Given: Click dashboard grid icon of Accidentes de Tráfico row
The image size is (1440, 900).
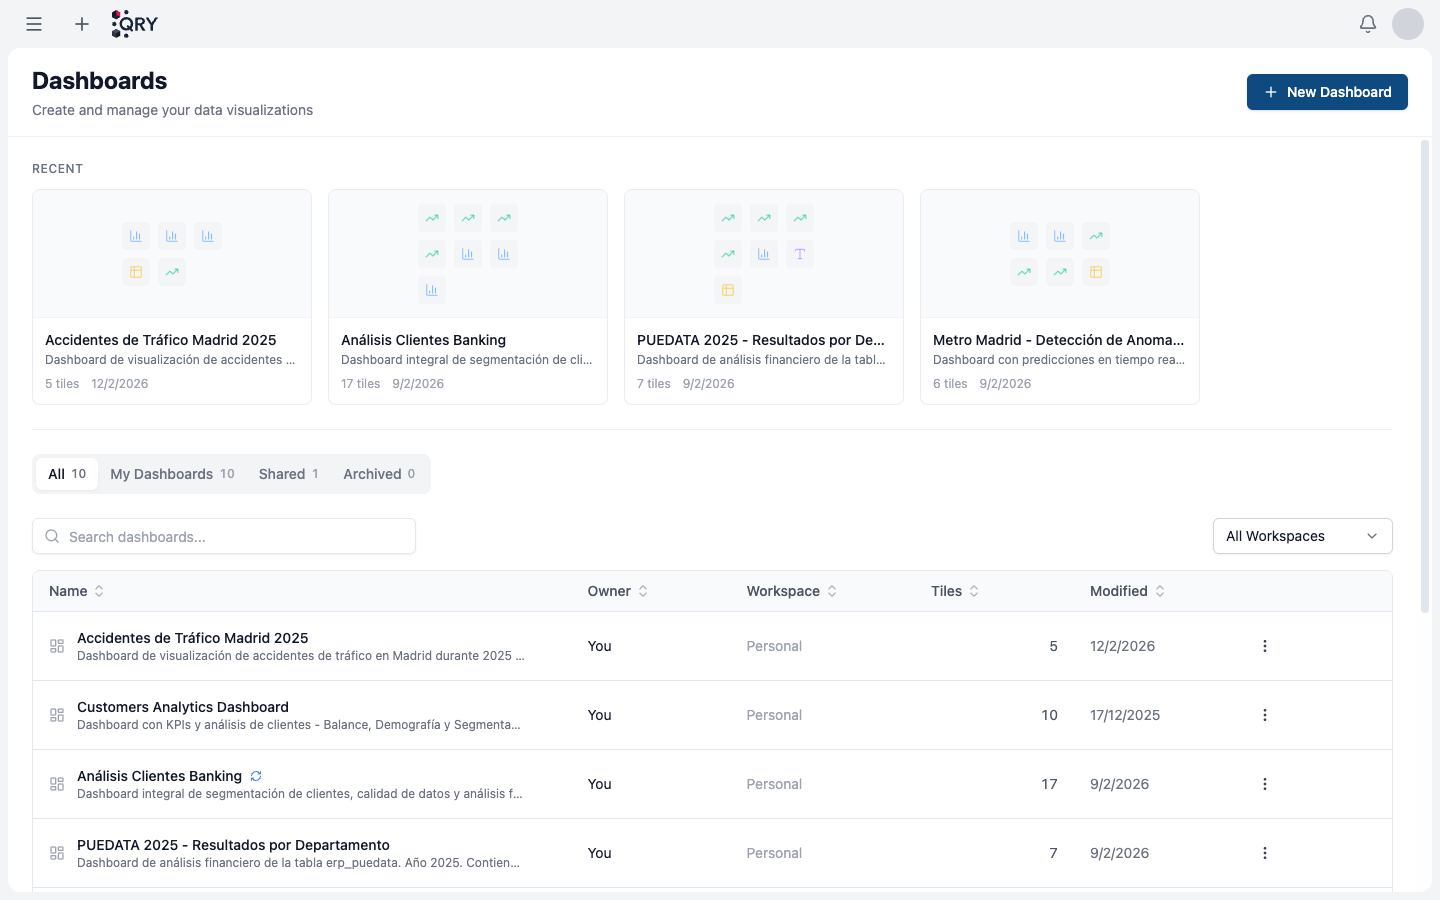Looking at the screenshot, I should coord(57,646).
